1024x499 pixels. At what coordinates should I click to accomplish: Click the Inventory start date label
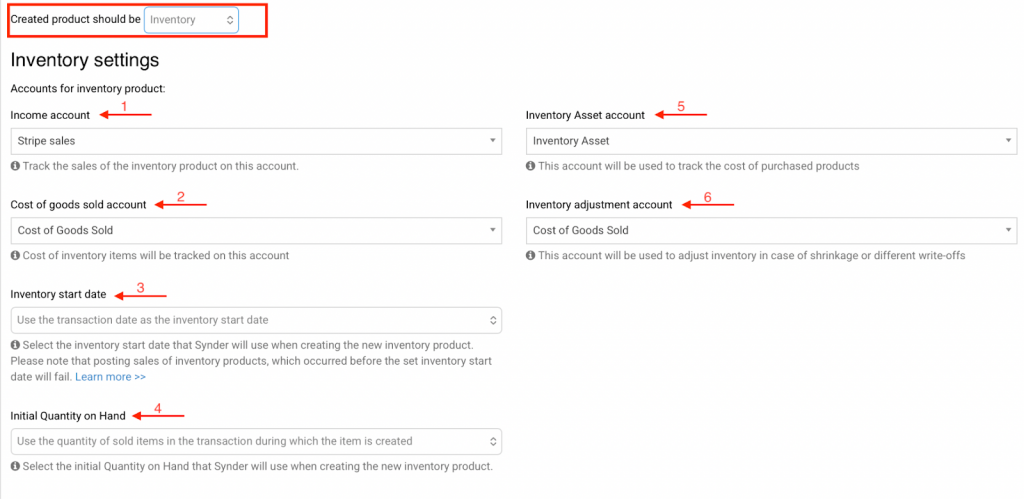pos(58,295)
